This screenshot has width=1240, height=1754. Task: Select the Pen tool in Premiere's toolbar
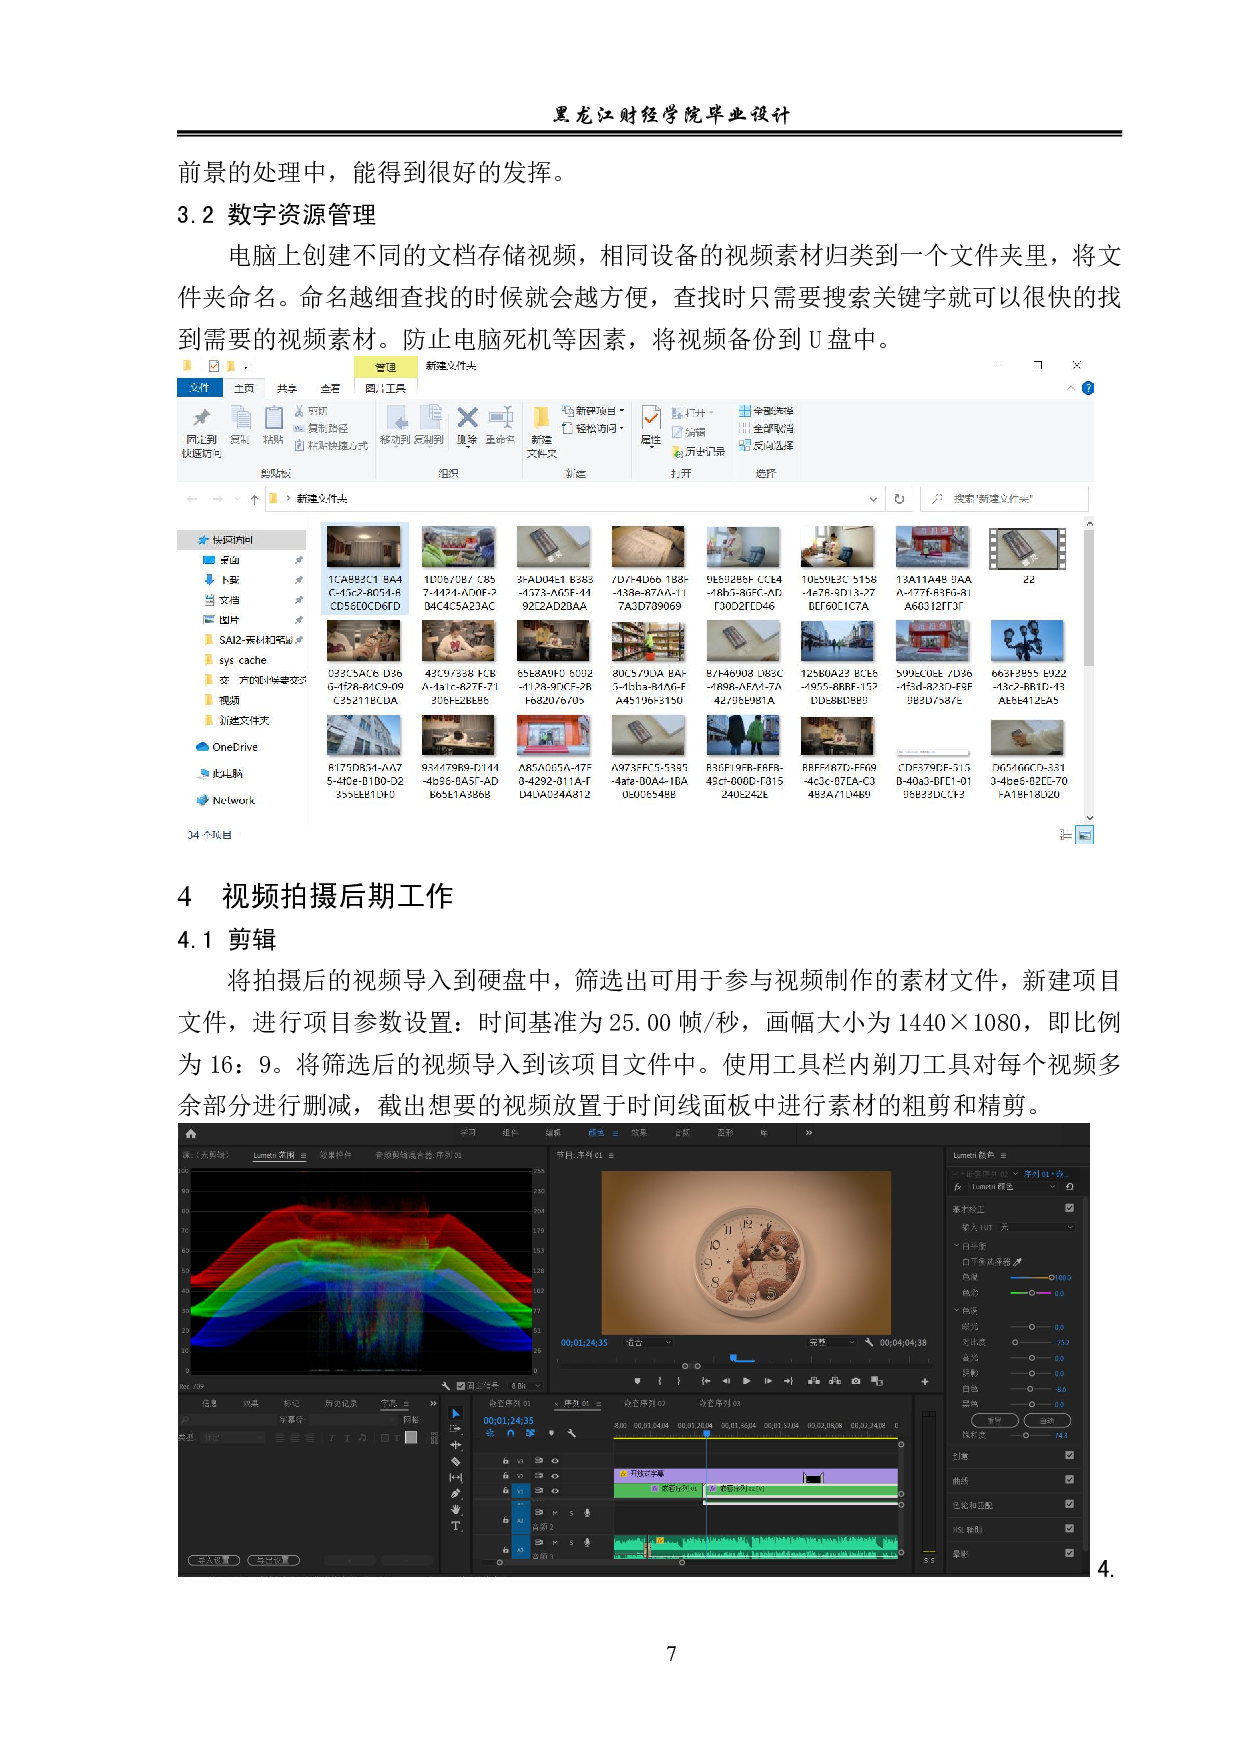[455, 1493]
